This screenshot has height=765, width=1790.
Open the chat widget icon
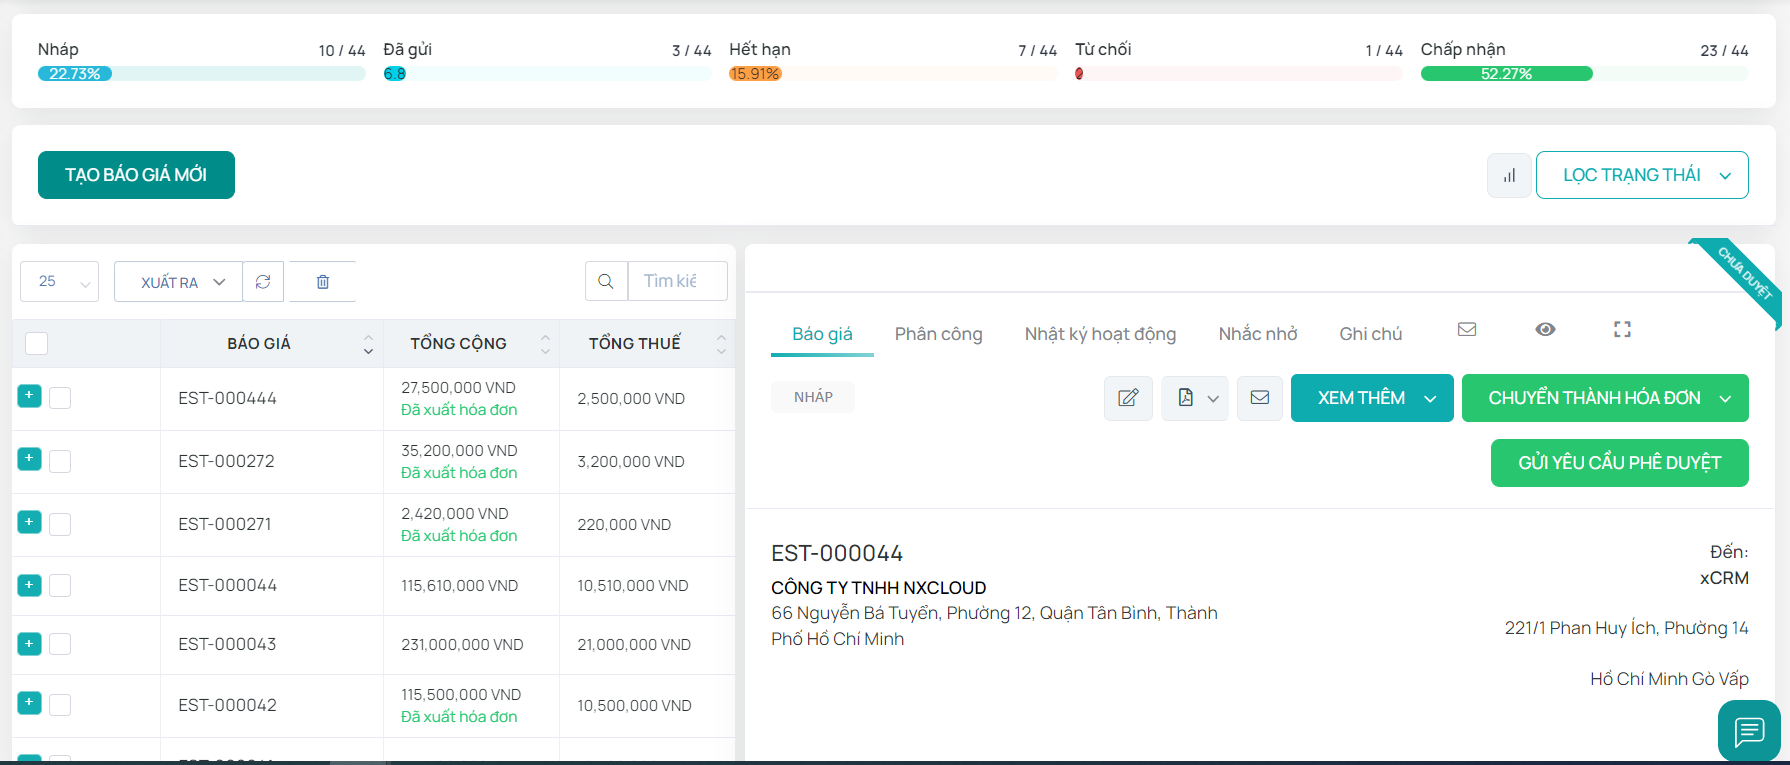(1749, 731)
